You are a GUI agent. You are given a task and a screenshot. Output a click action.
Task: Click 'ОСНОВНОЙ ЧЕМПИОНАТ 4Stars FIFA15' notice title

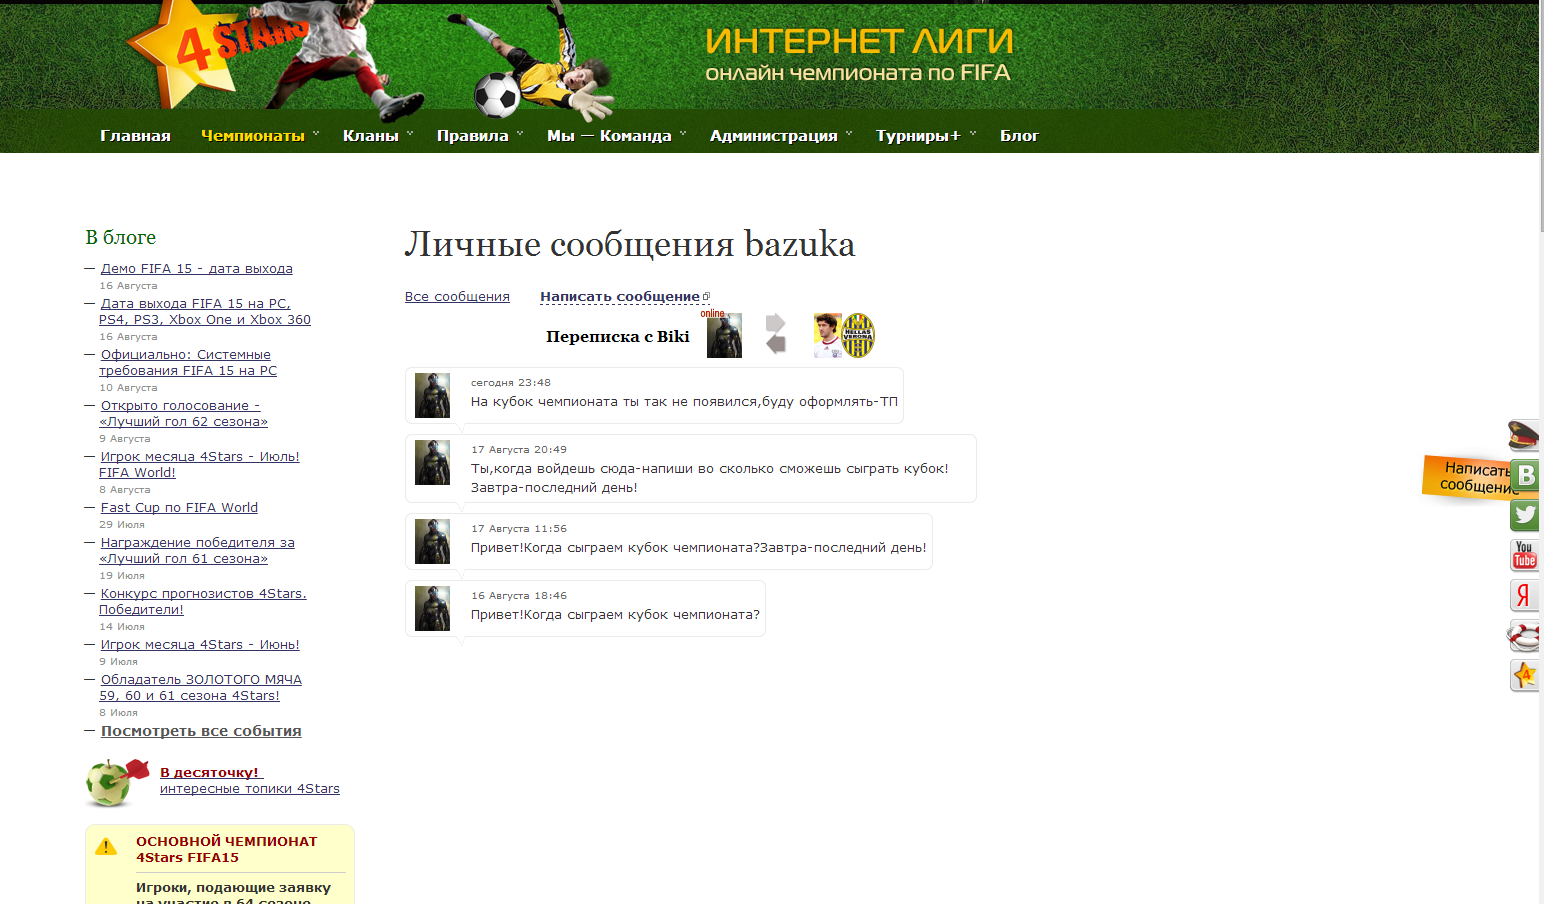227,850
